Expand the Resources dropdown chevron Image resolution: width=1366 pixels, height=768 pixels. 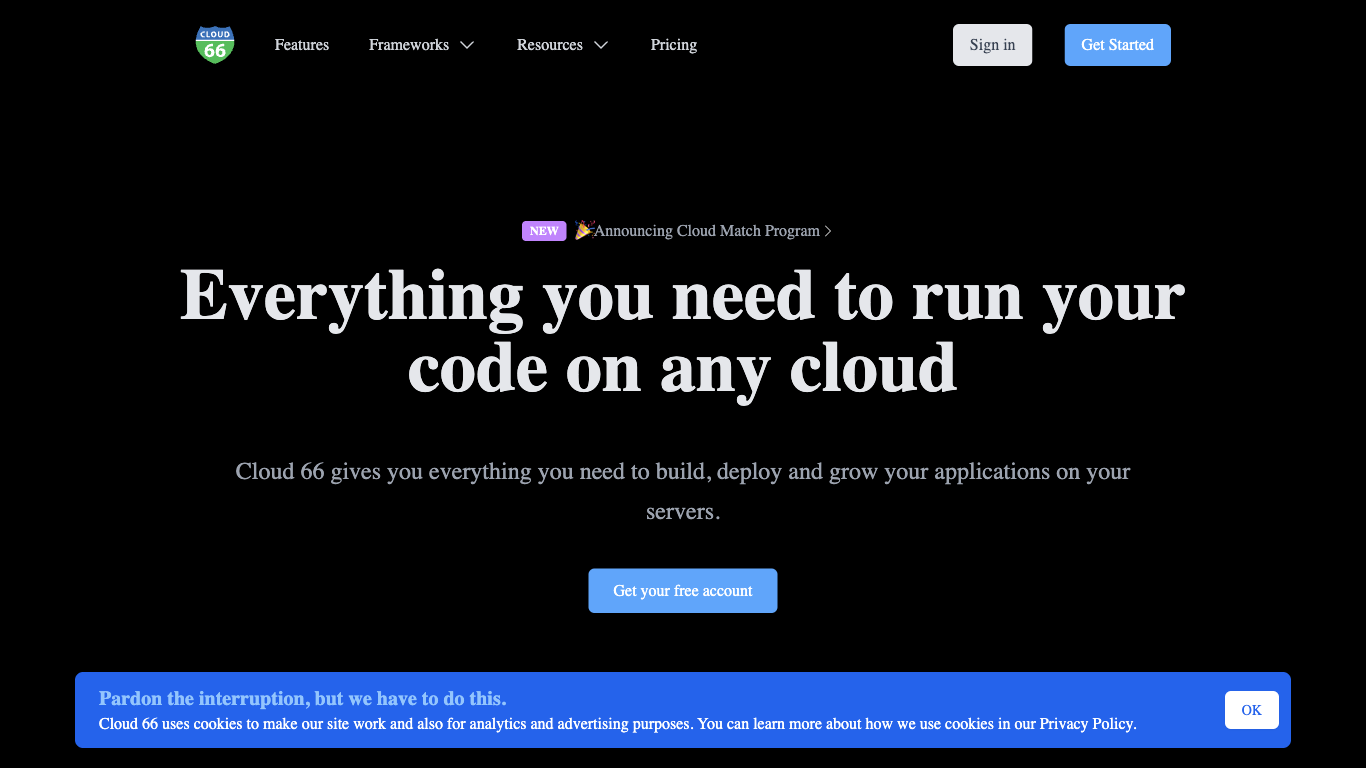click(601, 45)
